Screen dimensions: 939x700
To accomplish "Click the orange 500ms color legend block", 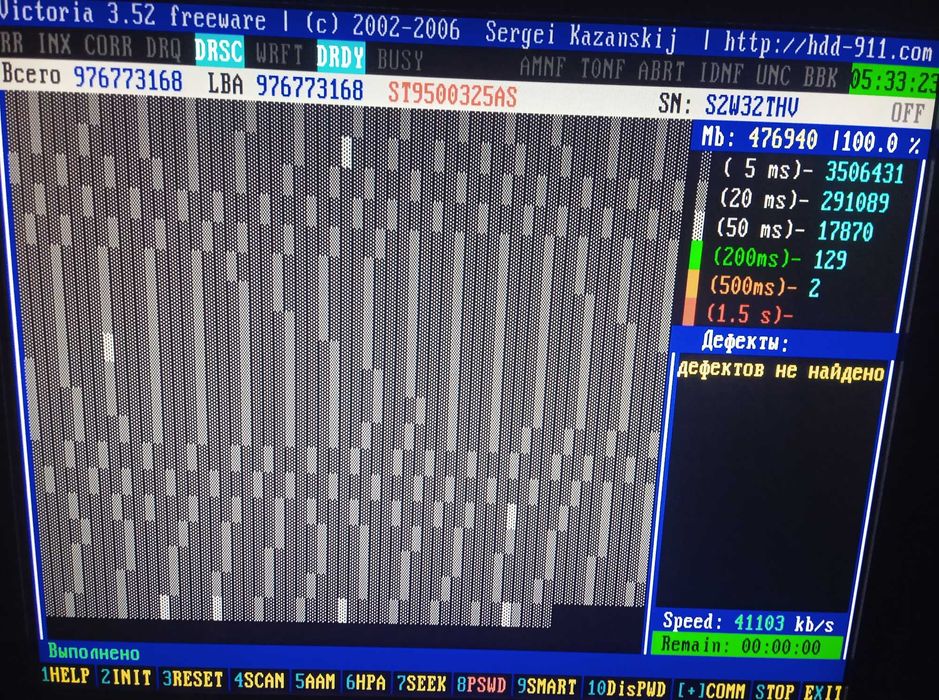I will coord(691,283).
